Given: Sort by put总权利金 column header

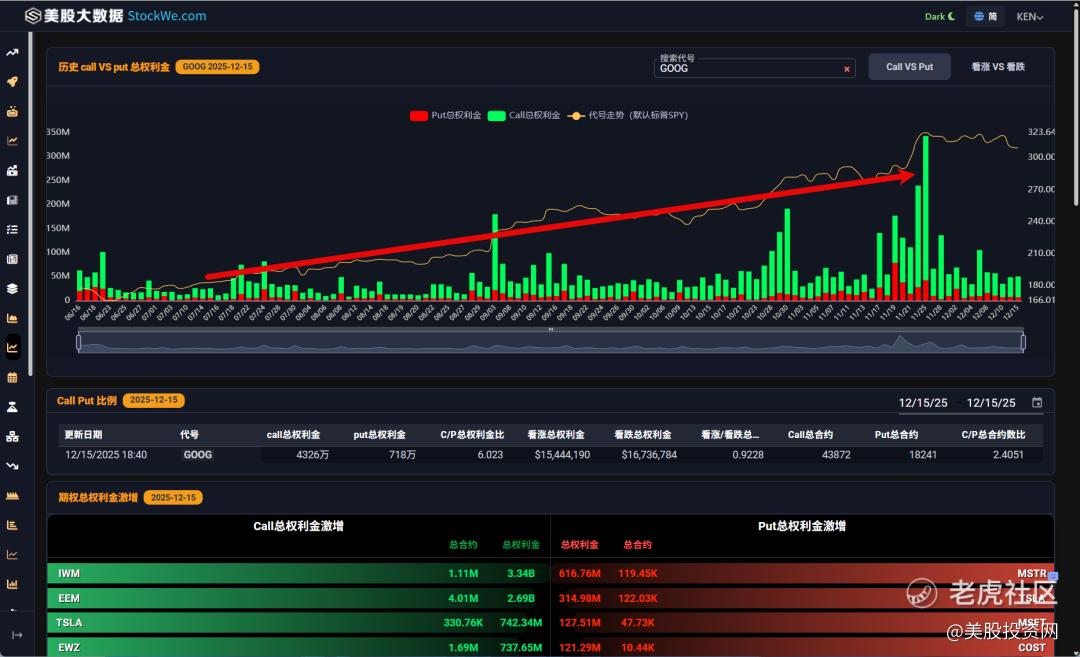Looking at the screenshot, I should pos(380,435).
